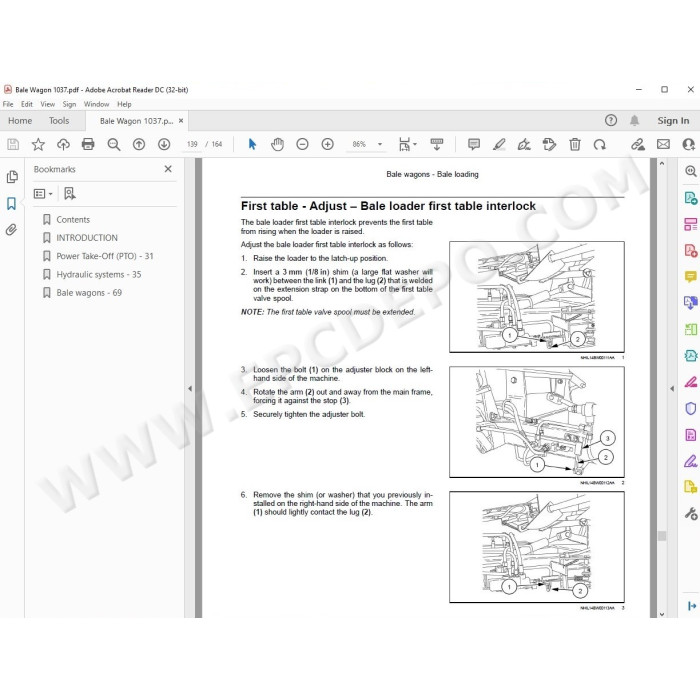Collapse the left navigation pane arrow

tap(190, 388)
